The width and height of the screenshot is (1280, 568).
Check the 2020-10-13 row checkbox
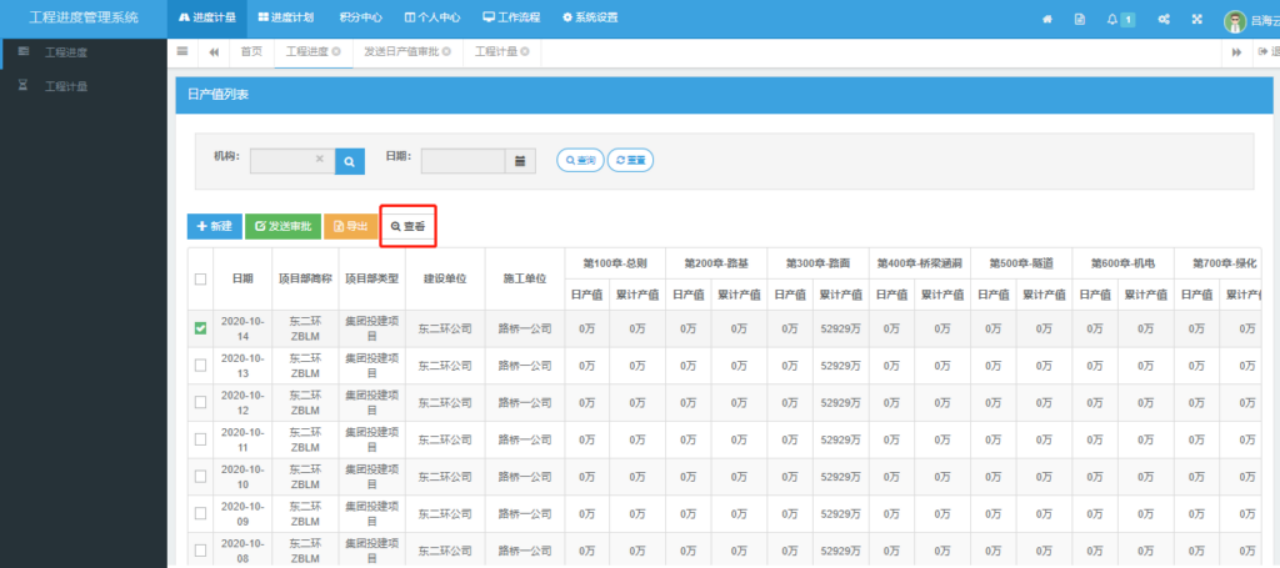[200, 365]
